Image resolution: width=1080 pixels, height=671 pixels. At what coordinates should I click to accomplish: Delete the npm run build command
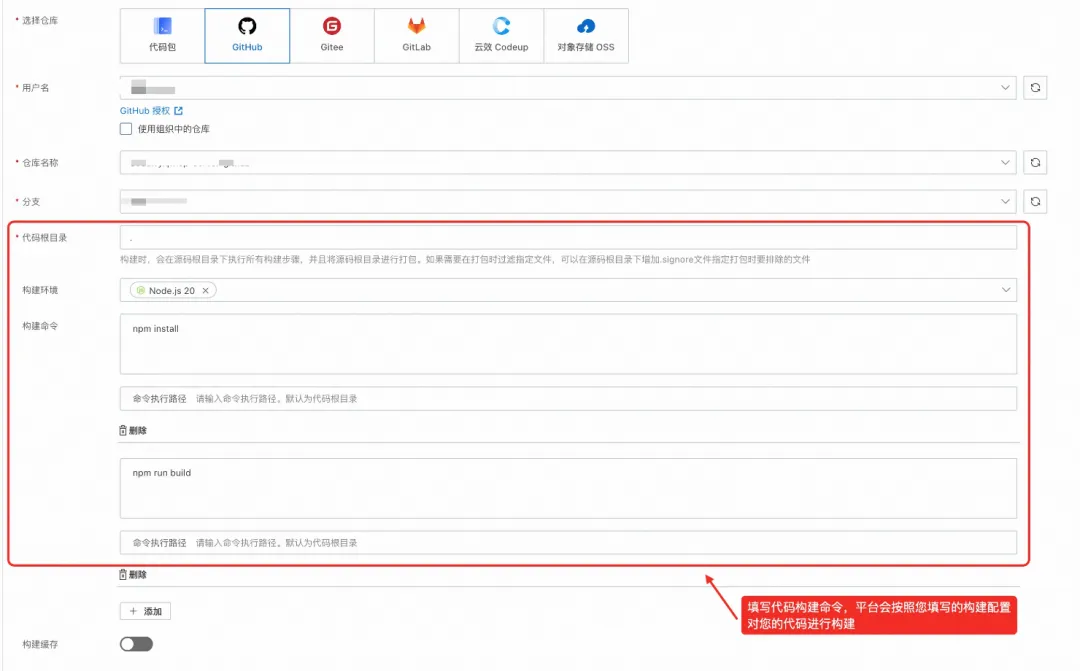pos(133,575)
